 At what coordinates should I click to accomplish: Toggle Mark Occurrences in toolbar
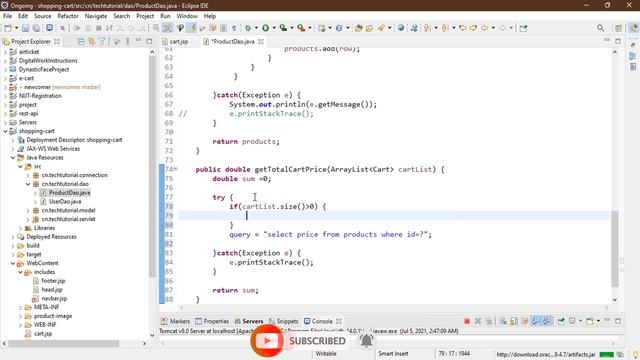coord(191,28)
